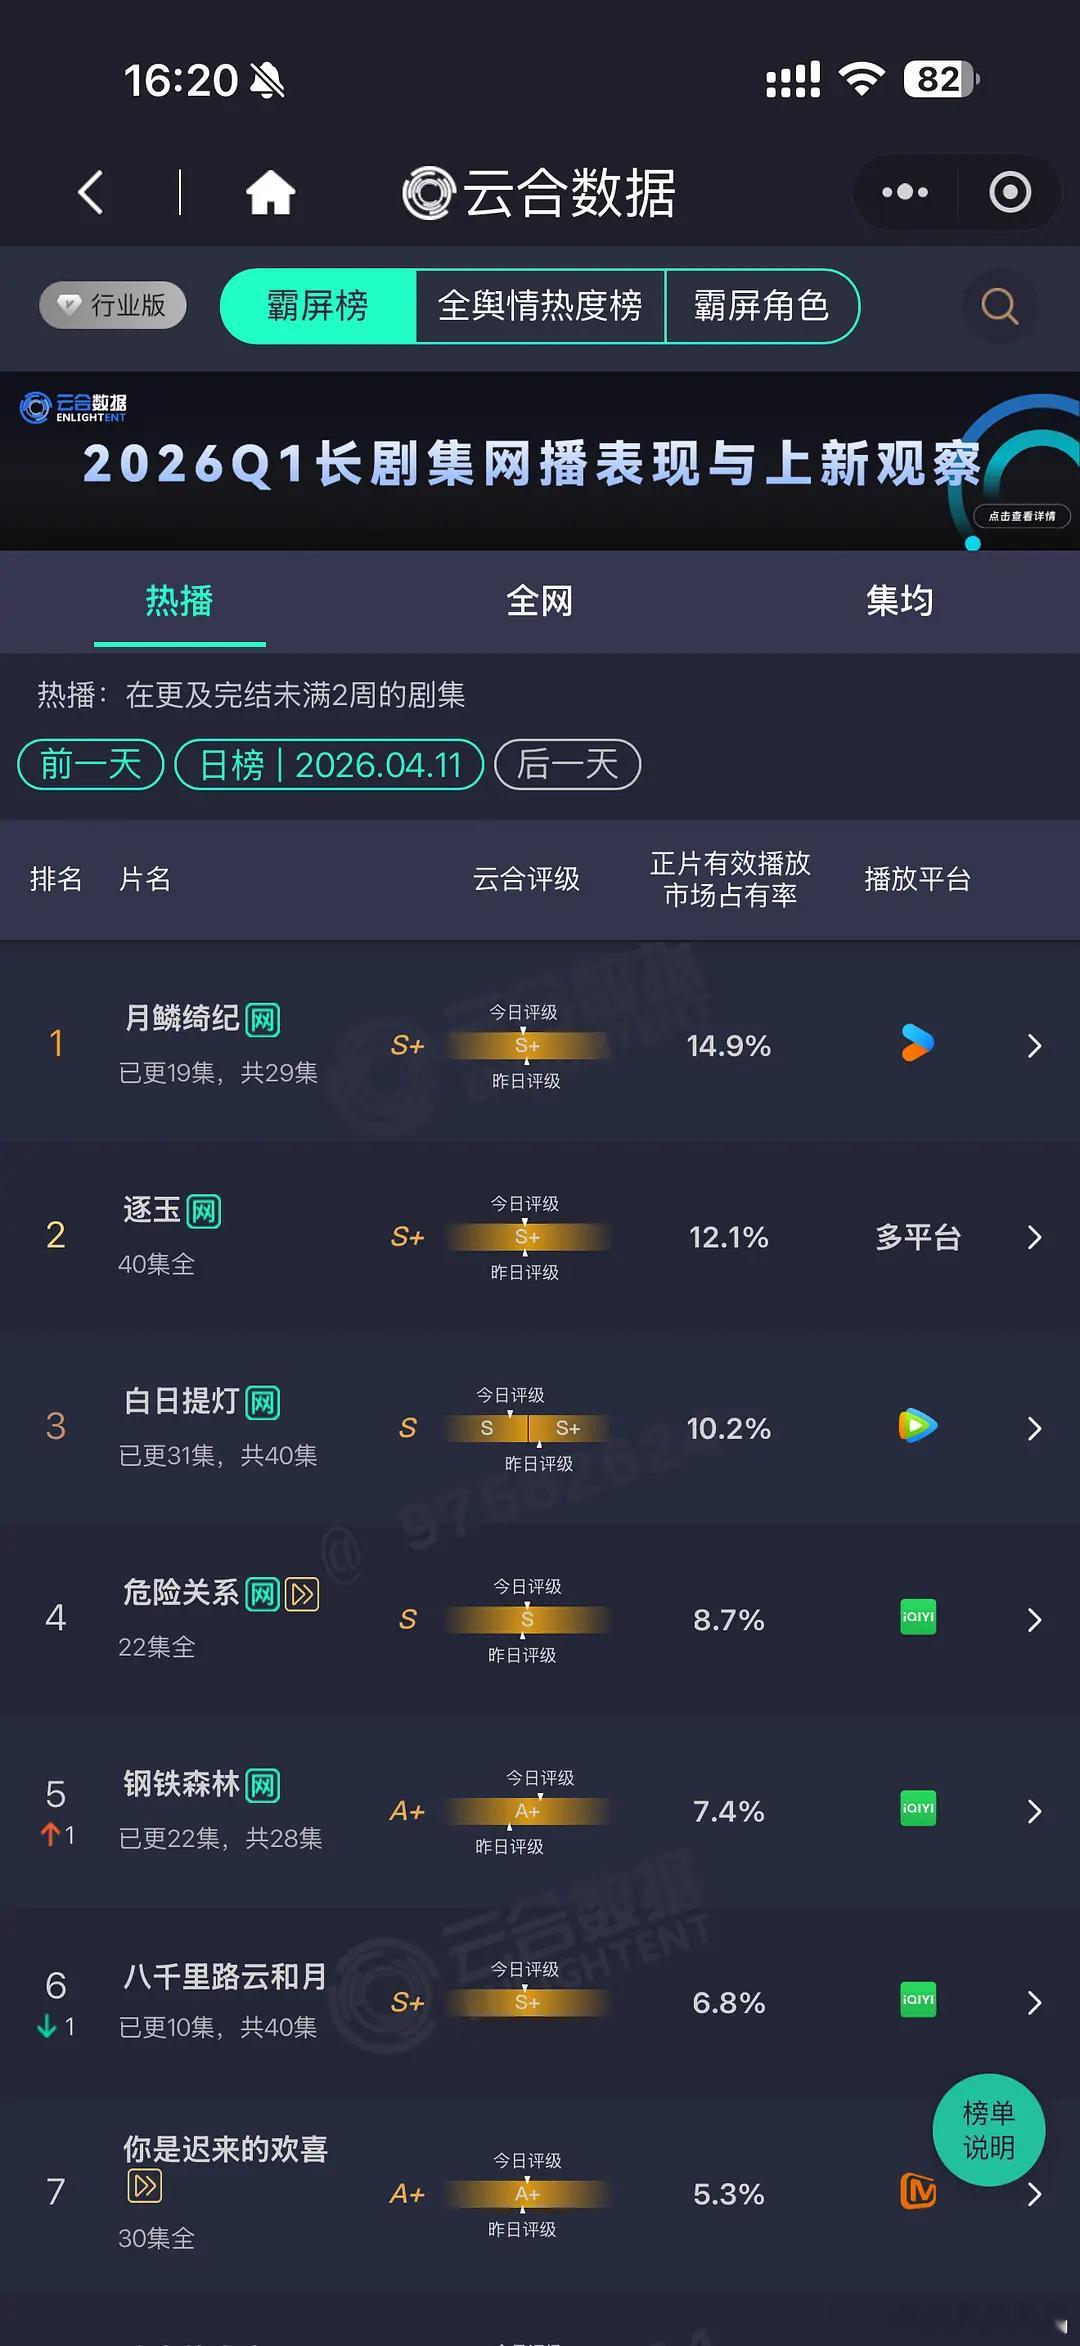Tap the home icon in the title bar
The width and height of the screenshot is (1080, 2346).
coord(272,191)
